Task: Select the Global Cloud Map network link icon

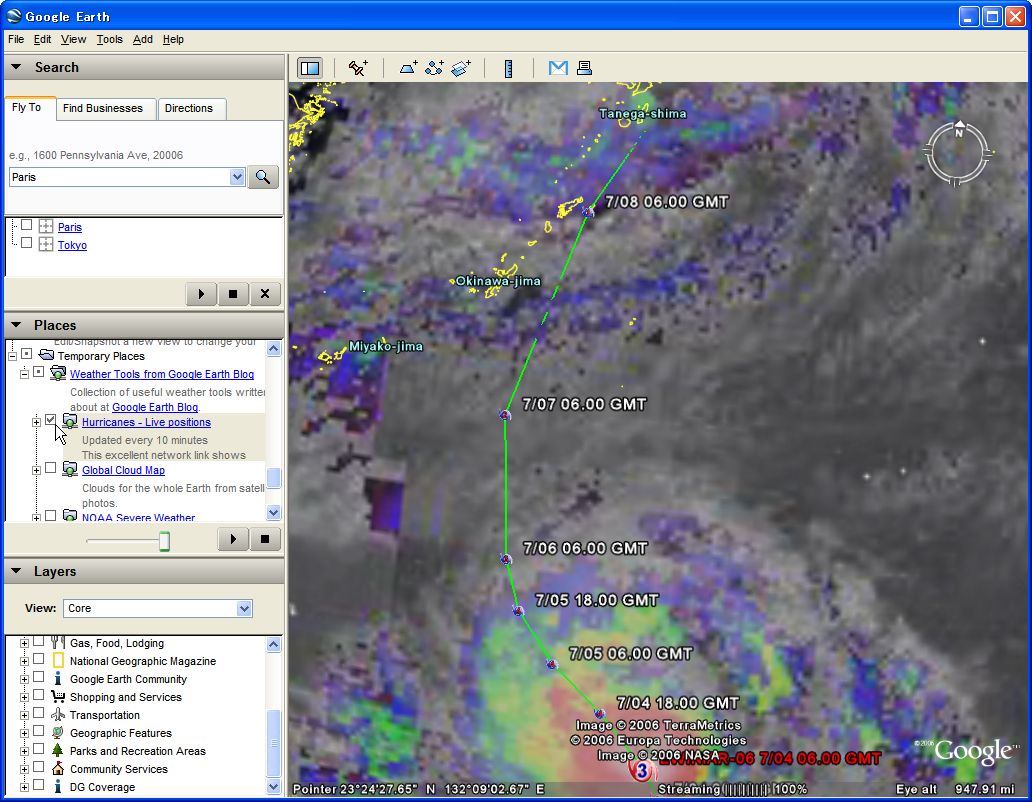Action: pyautogui.click(x=70, y=469)
